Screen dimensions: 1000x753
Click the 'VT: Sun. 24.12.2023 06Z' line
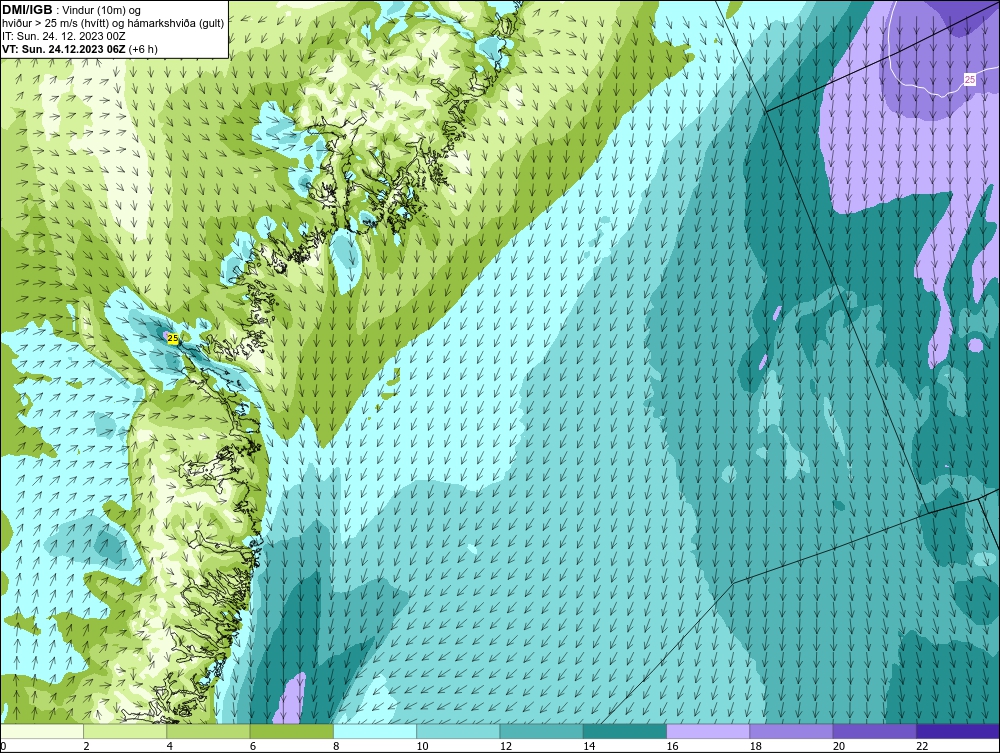(x=80, y=49)
